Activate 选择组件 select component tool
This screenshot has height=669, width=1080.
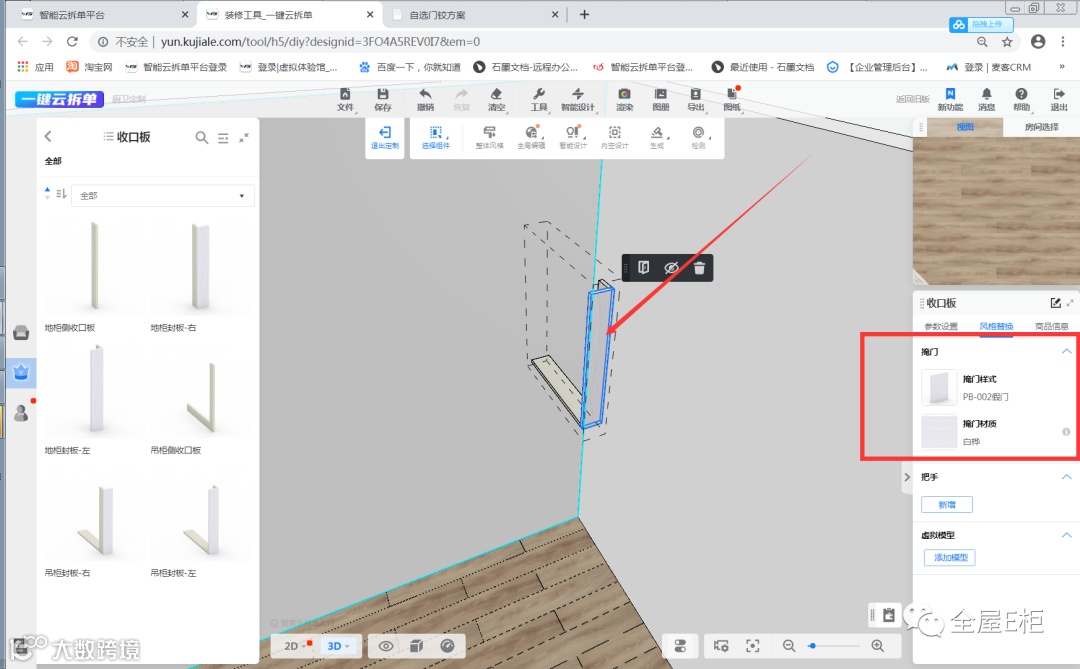click(x=435, y=137)
